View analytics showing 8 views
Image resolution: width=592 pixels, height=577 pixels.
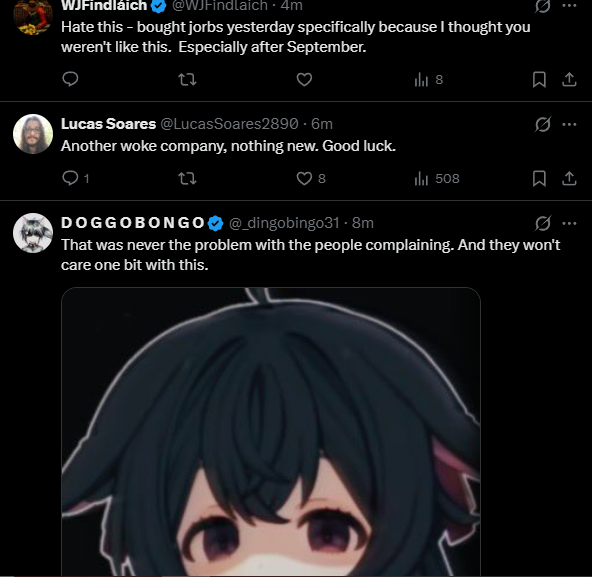(x=429, y=80)
